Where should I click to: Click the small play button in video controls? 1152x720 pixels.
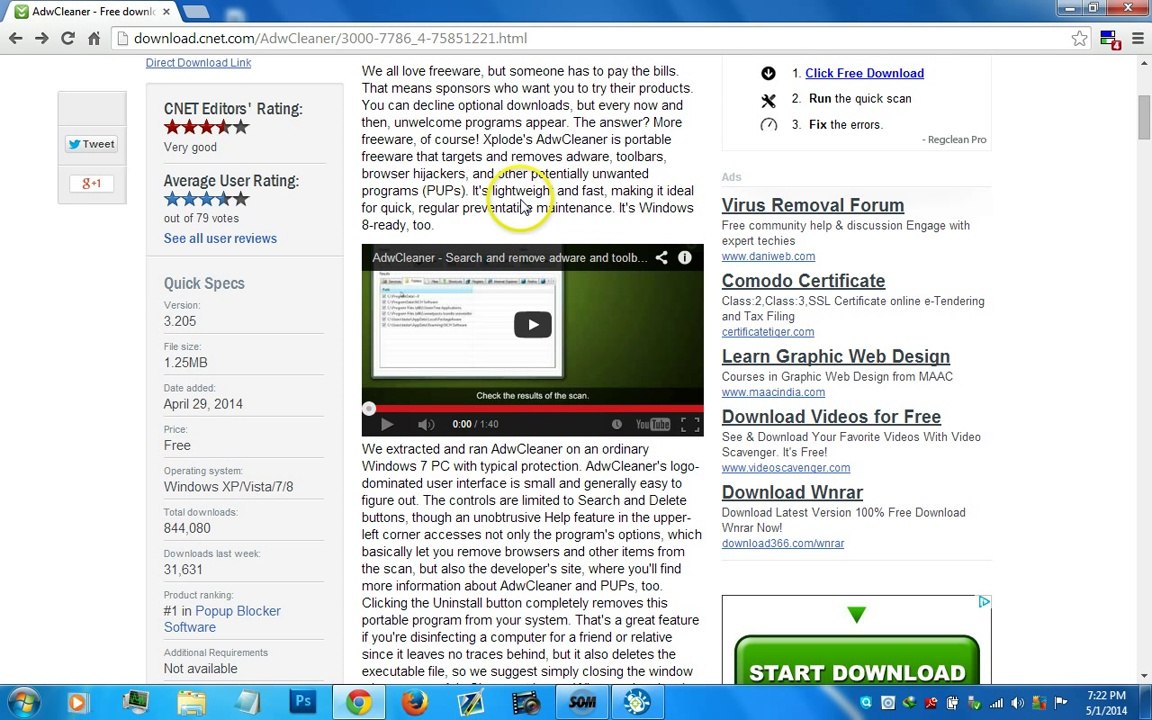386,424
